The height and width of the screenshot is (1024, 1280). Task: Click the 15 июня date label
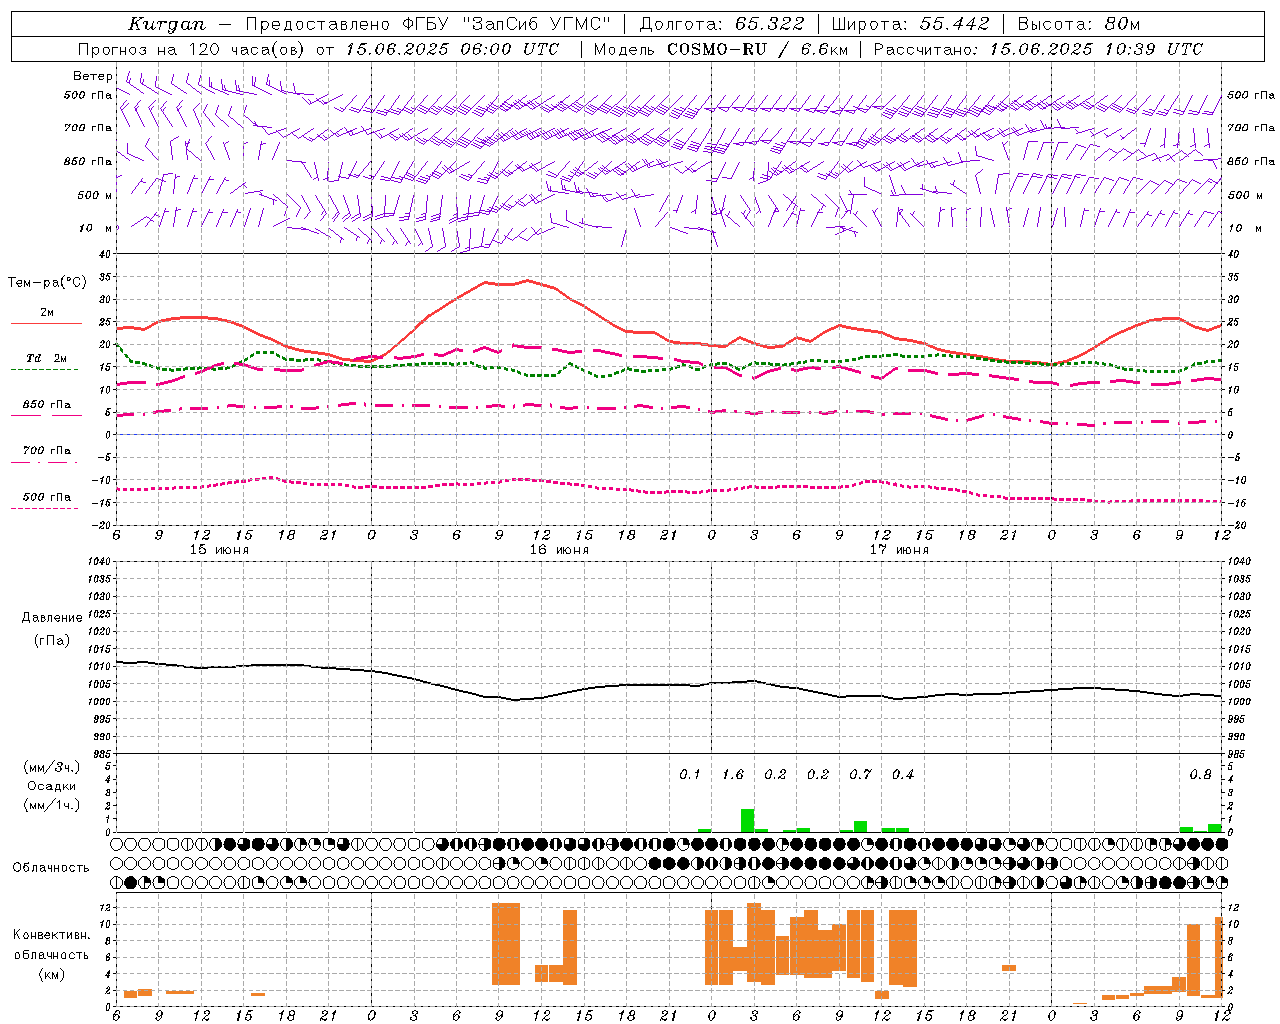pyautogui.click(x=219, y=550)
